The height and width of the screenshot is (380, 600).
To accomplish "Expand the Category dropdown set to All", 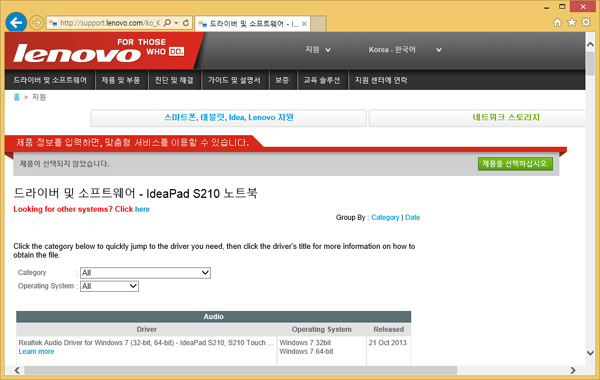I will coord(145,273).
